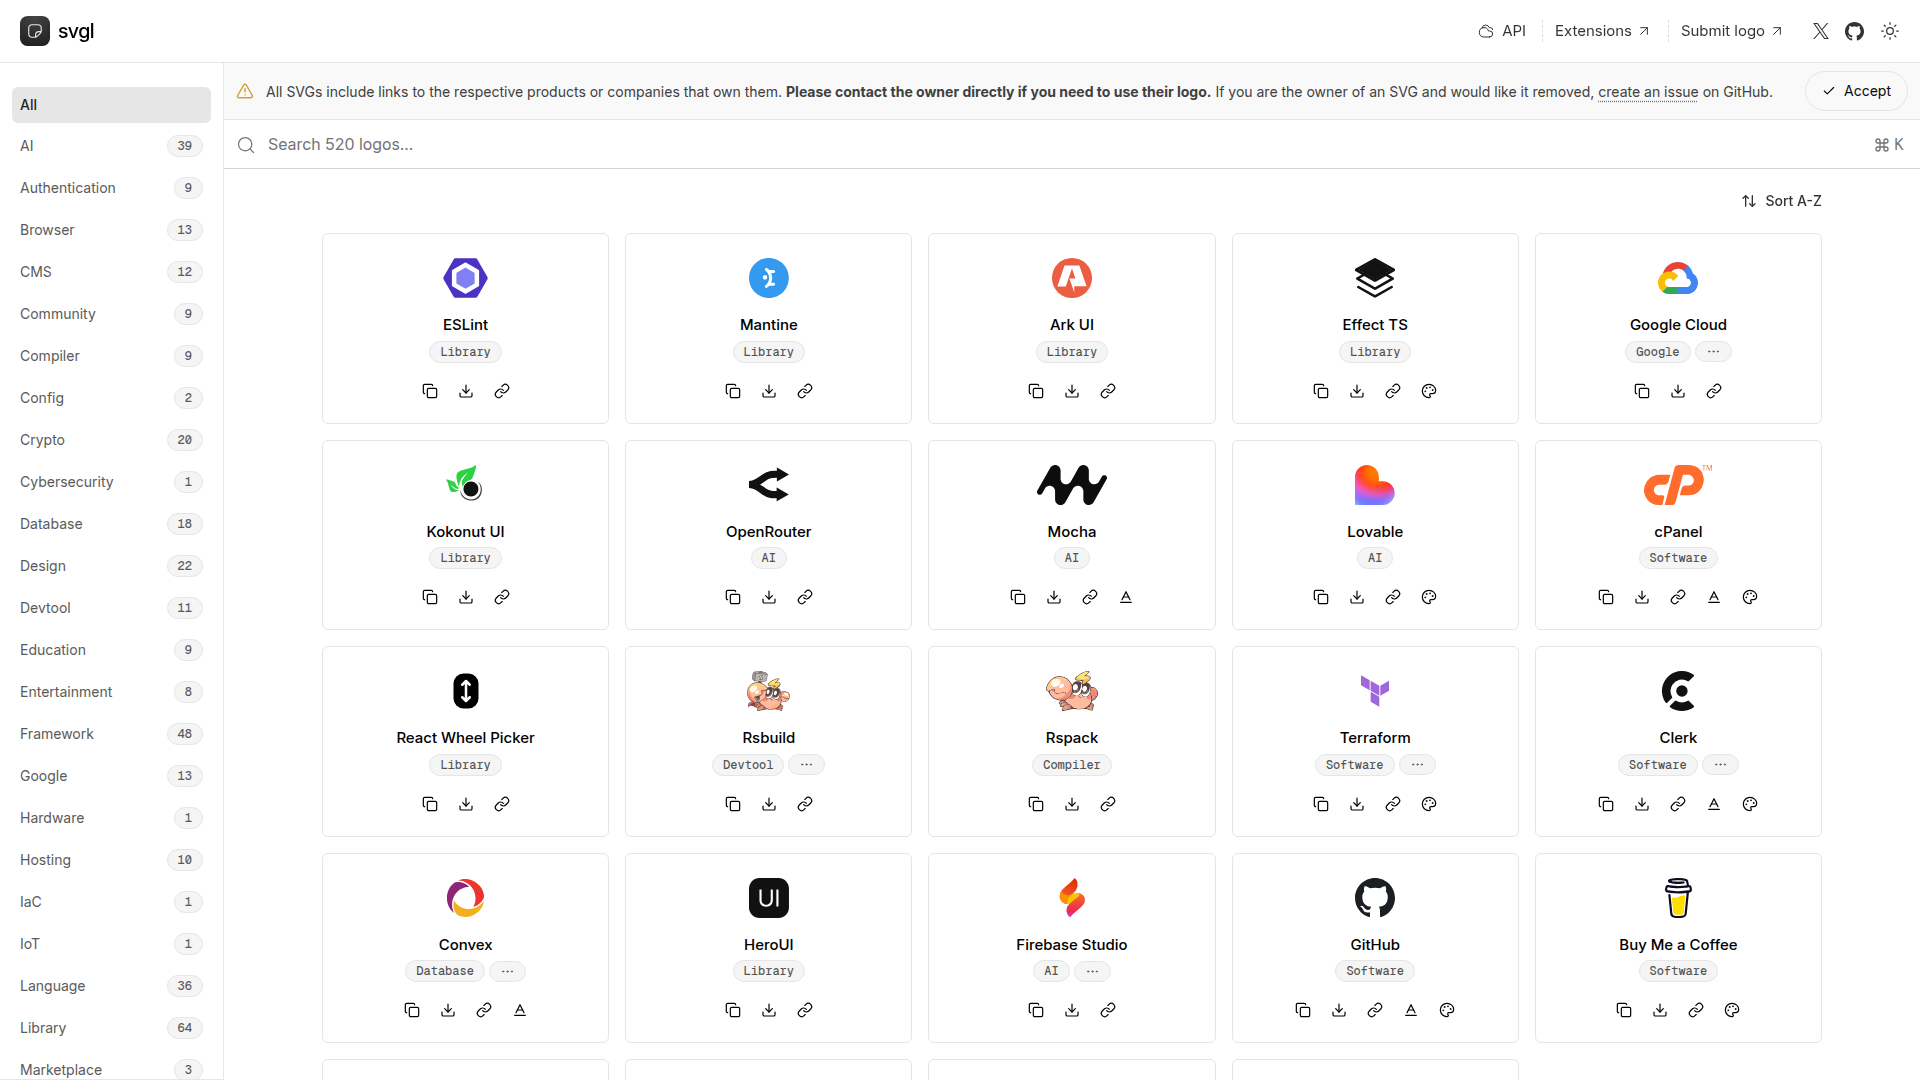Open the Google Cloud link icon
The width and height of the screenshot is (1920, 1080).
coord(1714,391)
